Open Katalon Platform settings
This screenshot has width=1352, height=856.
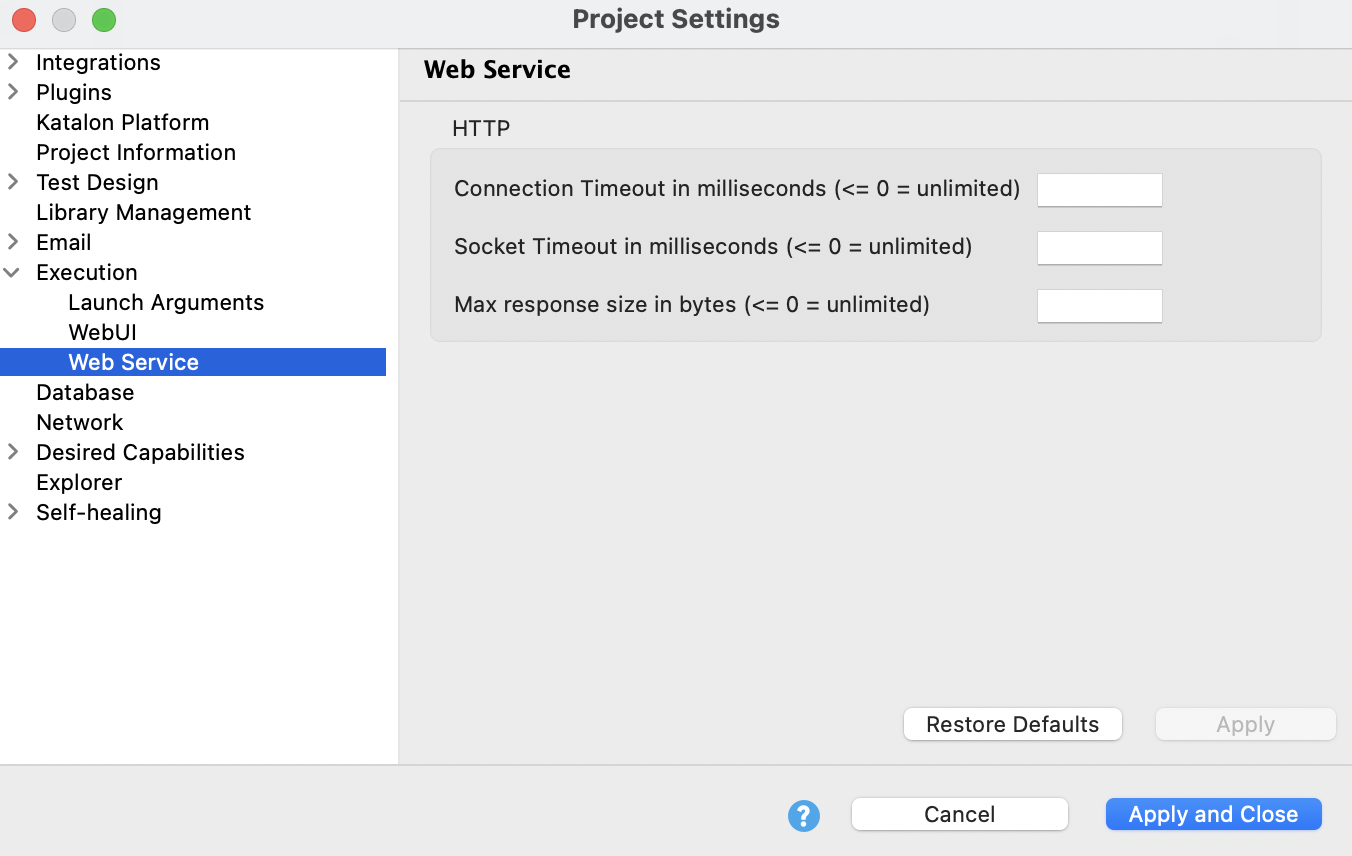(122, 122)
